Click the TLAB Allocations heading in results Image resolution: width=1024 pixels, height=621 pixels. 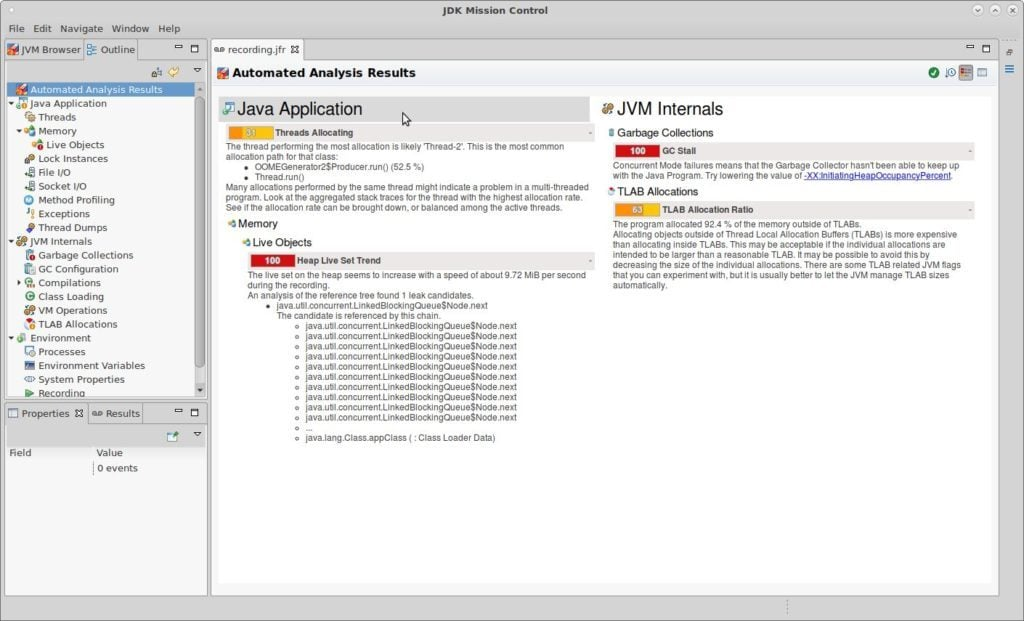(657, 191)
